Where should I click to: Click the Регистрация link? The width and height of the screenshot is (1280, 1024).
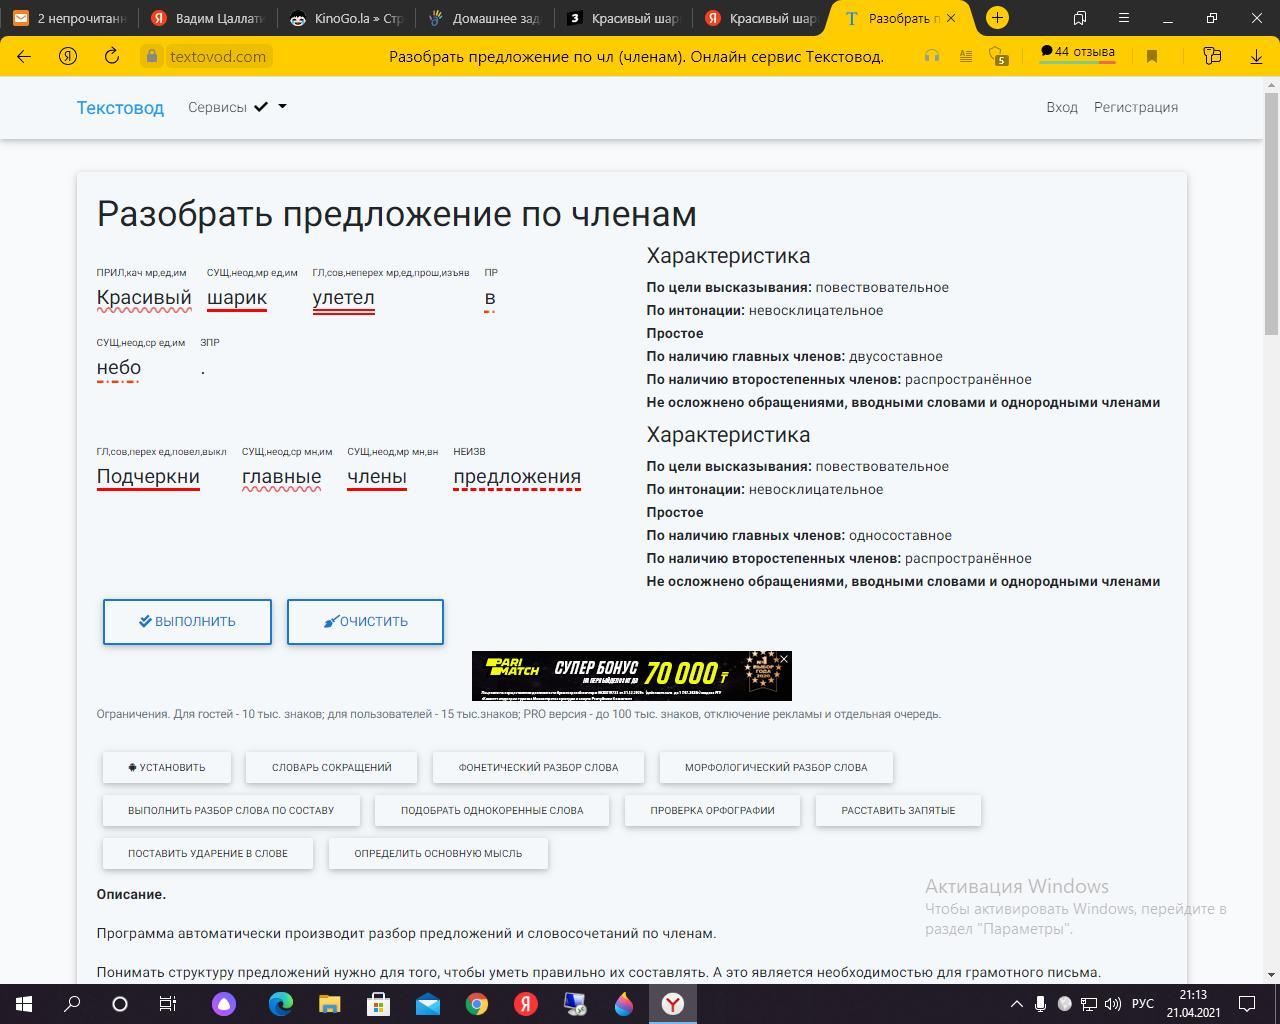pyautogui.click(x=1136, y=107)
